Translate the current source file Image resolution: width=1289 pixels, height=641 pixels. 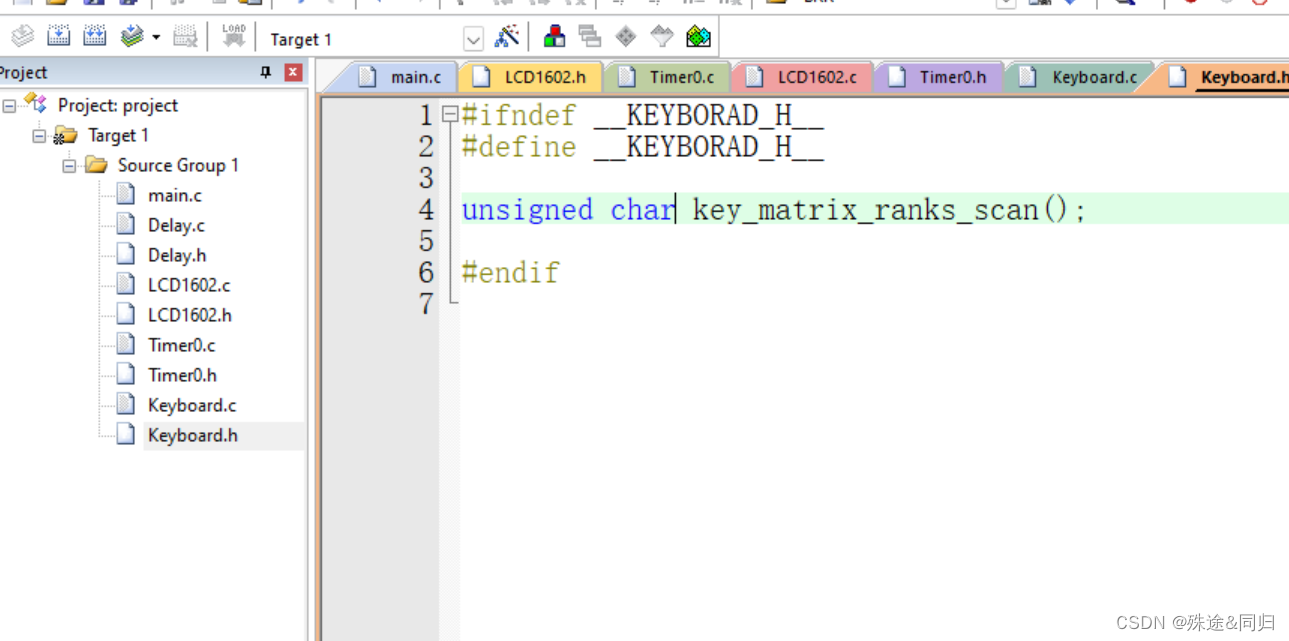click(x=22, y=36)
